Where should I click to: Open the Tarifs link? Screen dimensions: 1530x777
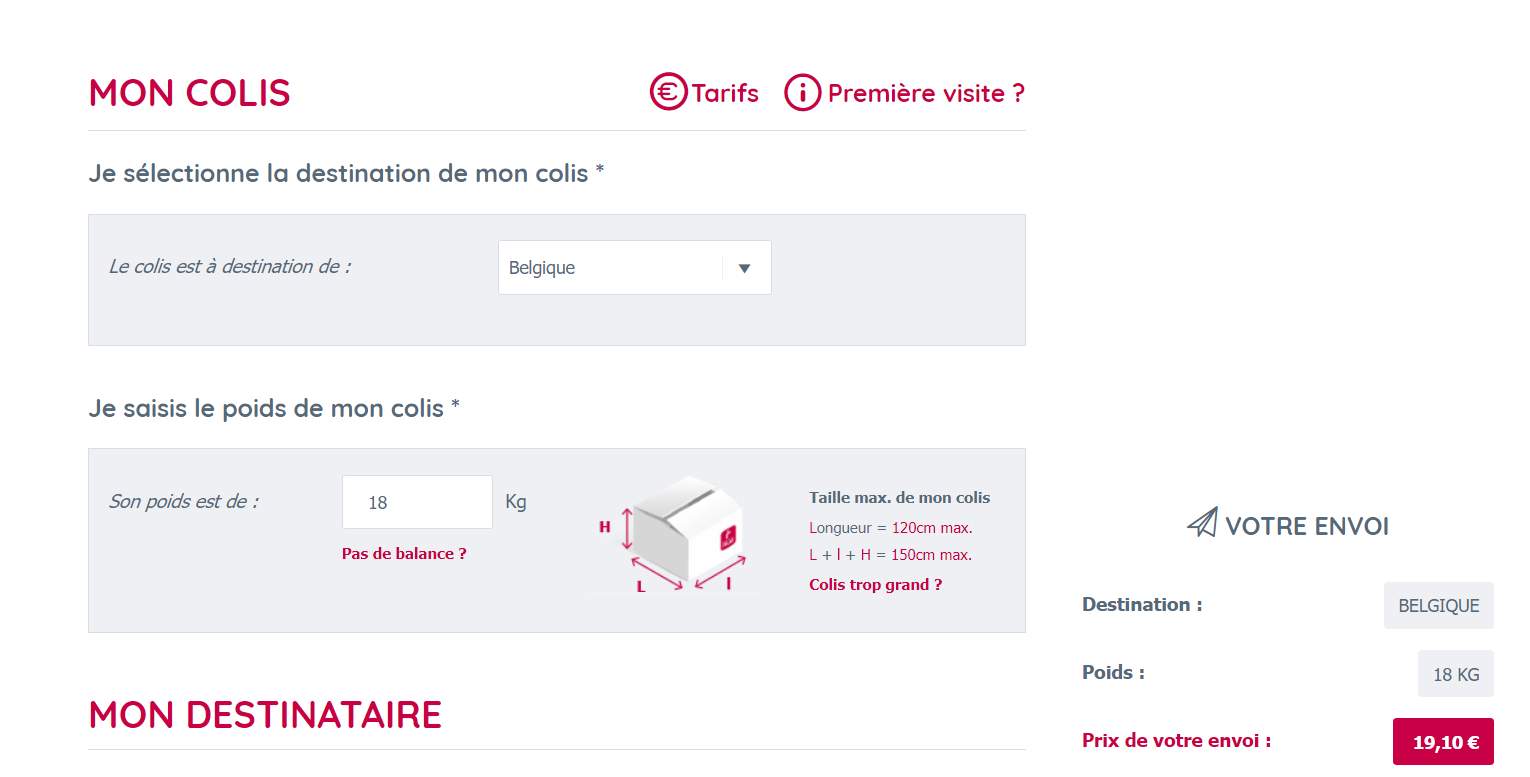click(x=725, y=93)
